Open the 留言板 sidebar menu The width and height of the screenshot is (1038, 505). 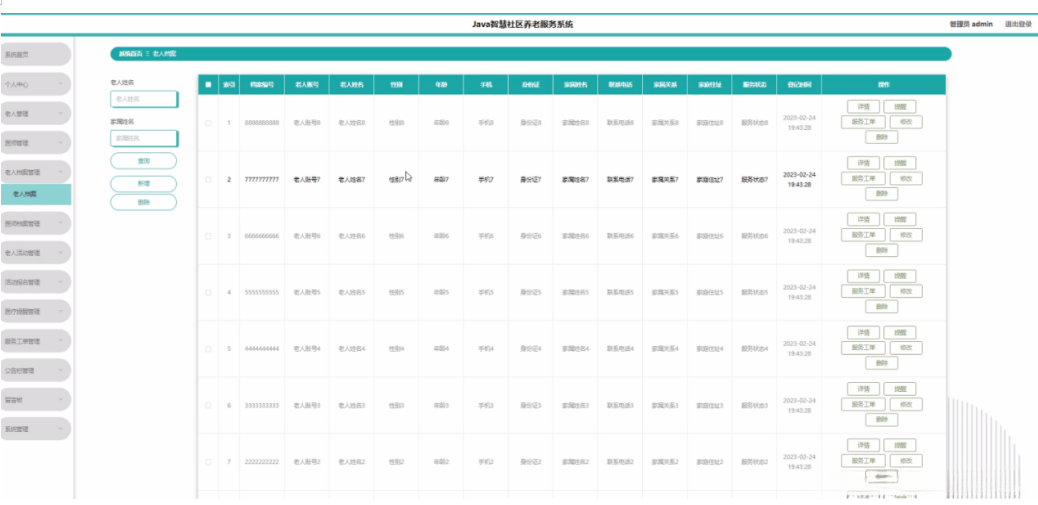pyautogui.click(x=35, y=400)
